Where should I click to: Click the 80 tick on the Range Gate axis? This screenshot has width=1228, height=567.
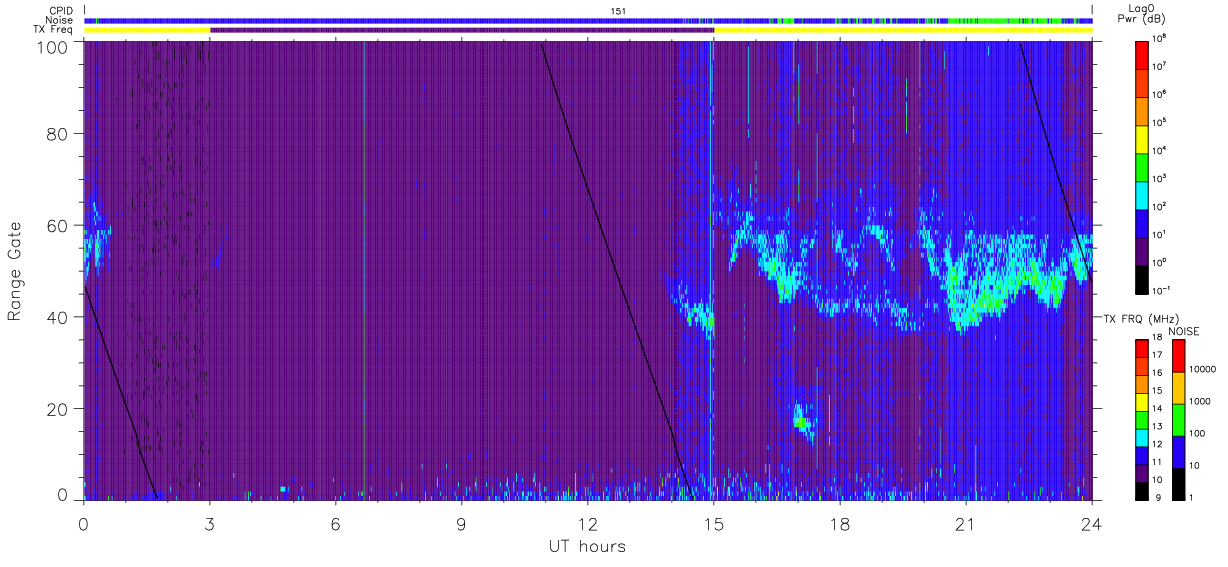[59, 134]
